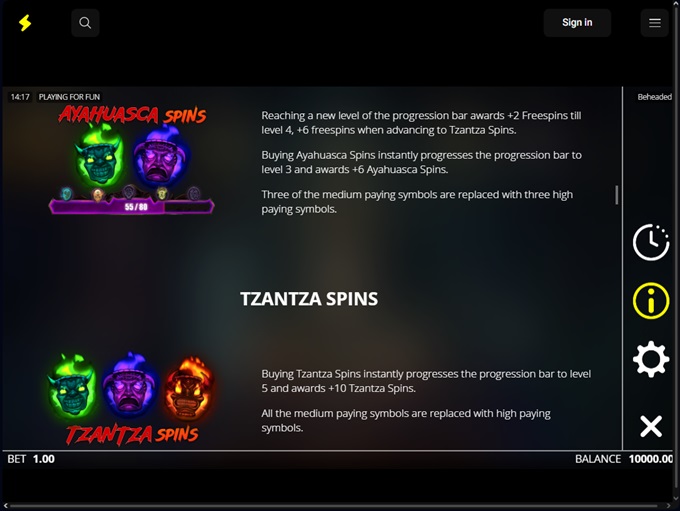Open the search magnifier icon

pyautogui.click(x=85, y=23)
